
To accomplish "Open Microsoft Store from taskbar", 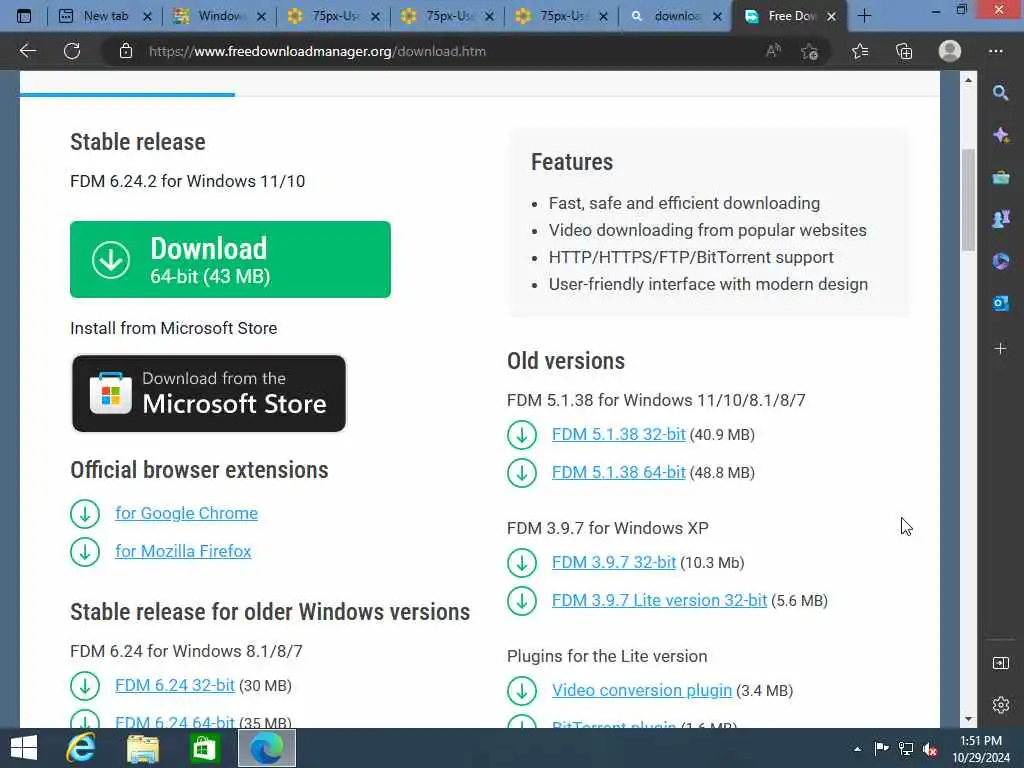I will coord(204,748).
